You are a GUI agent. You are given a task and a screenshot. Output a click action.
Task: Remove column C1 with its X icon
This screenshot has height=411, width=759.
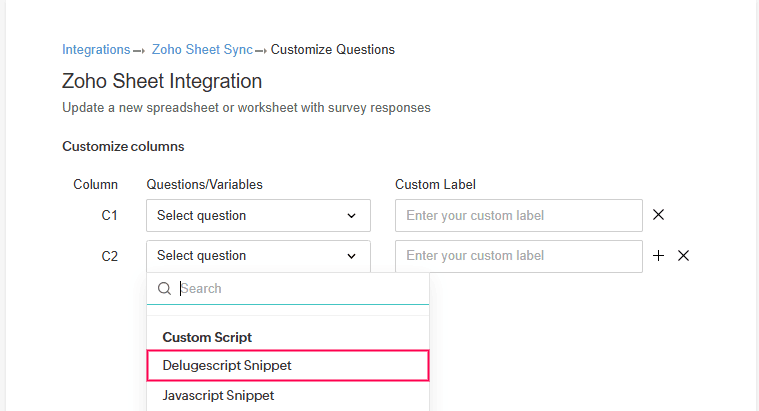click(x=658, y=215)
